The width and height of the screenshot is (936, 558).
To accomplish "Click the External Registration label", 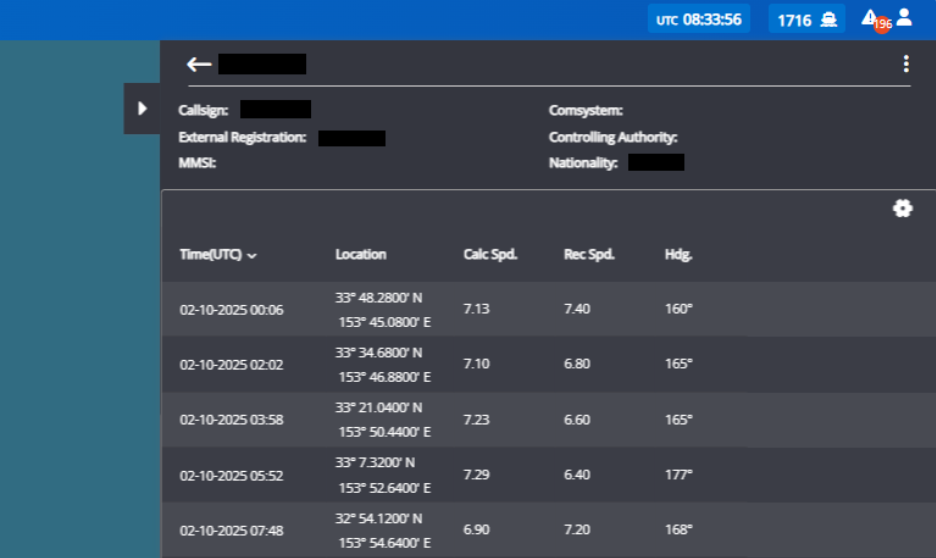I will (x=242, y=137).
